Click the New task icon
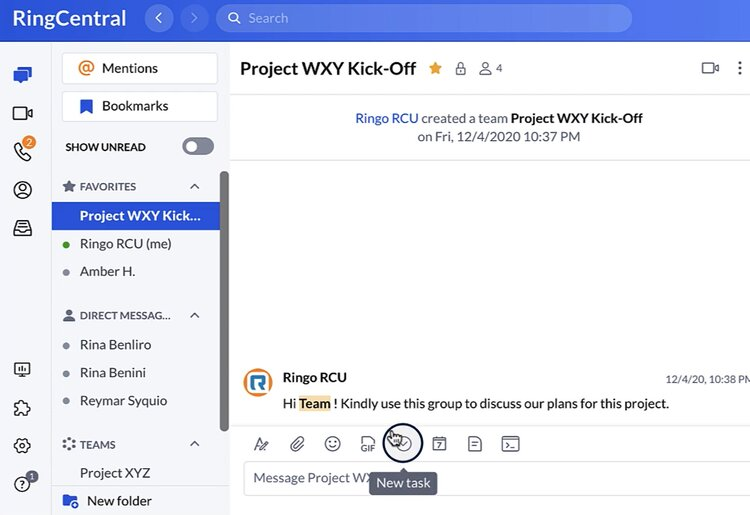750x515 pixels. [x=404, y=443]
